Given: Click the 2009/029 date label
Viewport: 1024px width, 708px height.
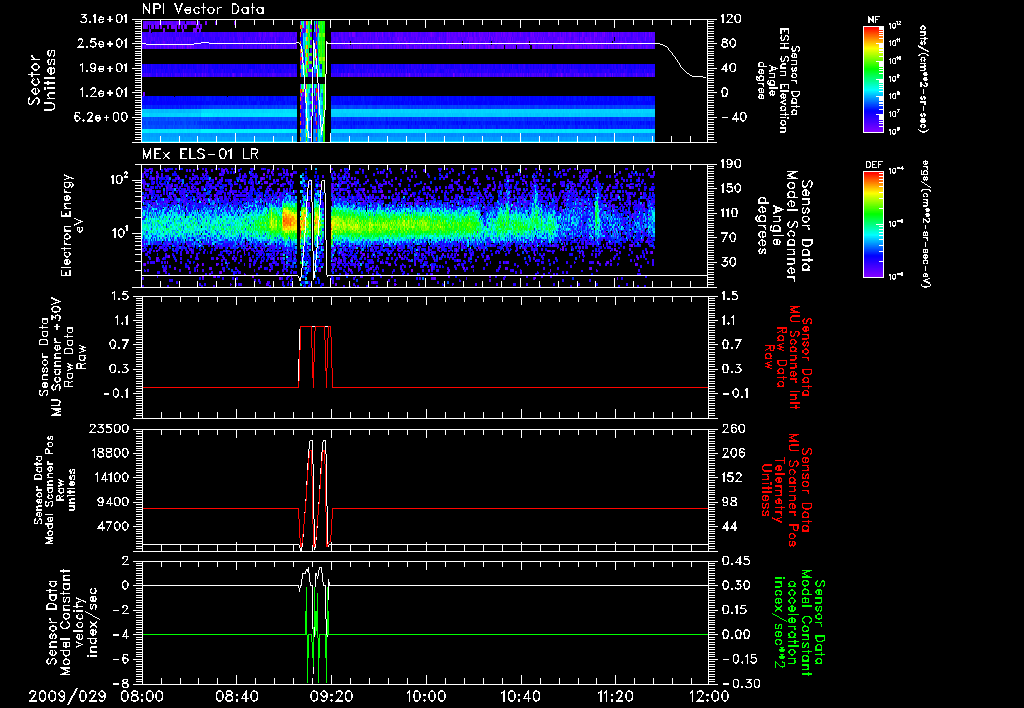Looking at the screenshot, I should (x=67, y=696).
